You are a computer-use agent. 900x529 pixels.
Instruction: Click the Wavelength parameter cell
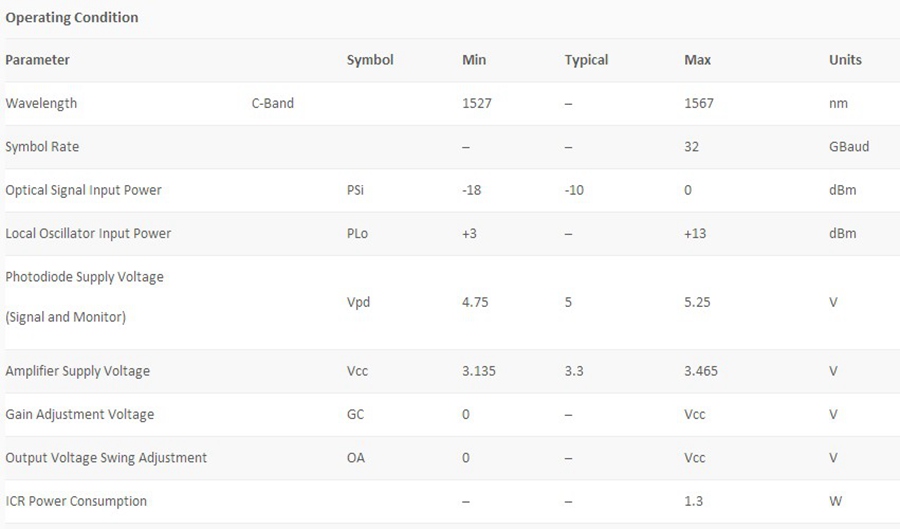pos(41,103)
